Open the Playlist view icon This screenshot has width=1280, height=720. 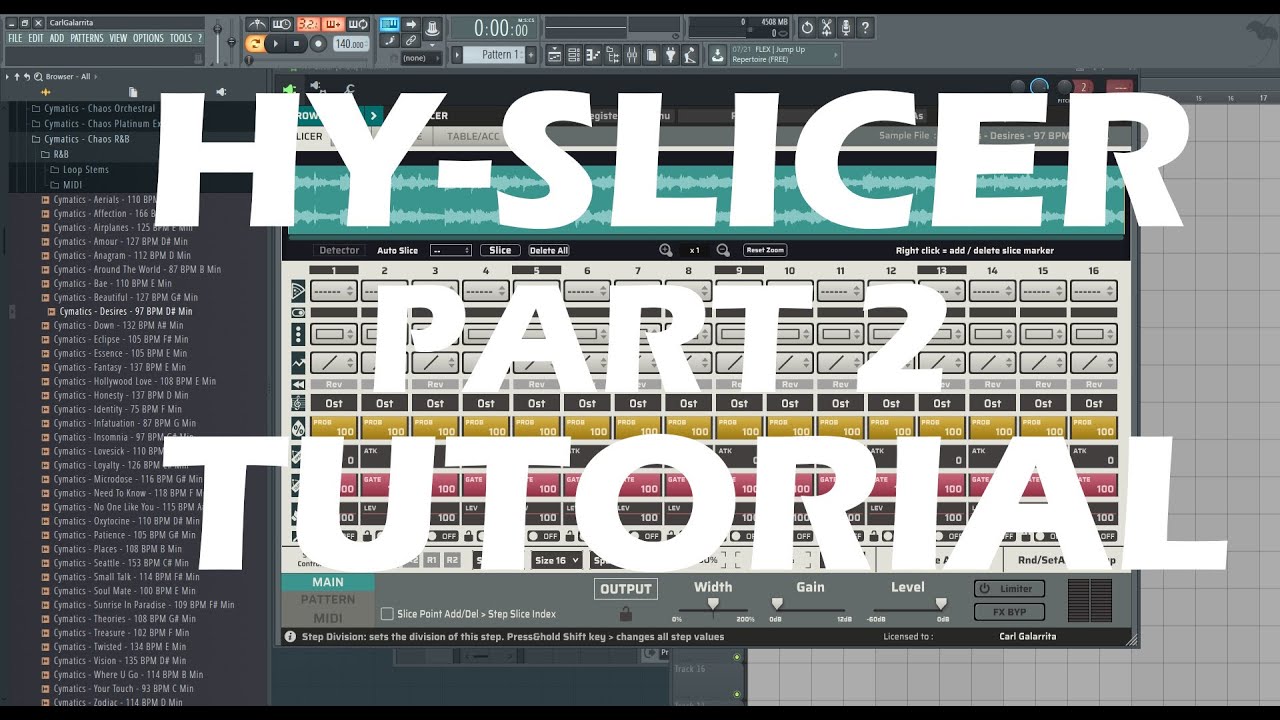[x=554, y=55]
